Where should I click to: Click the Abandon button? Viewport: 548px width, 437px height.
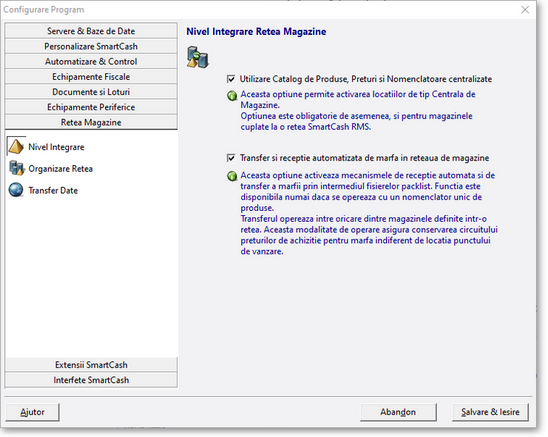tap(398, 412)
